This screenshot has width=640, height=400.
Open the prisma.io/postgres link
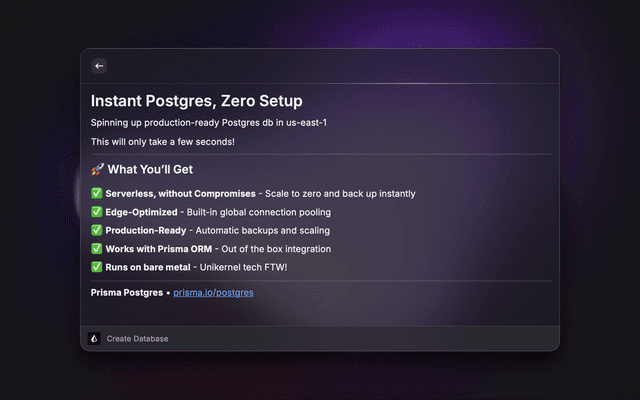click(213, 292)
